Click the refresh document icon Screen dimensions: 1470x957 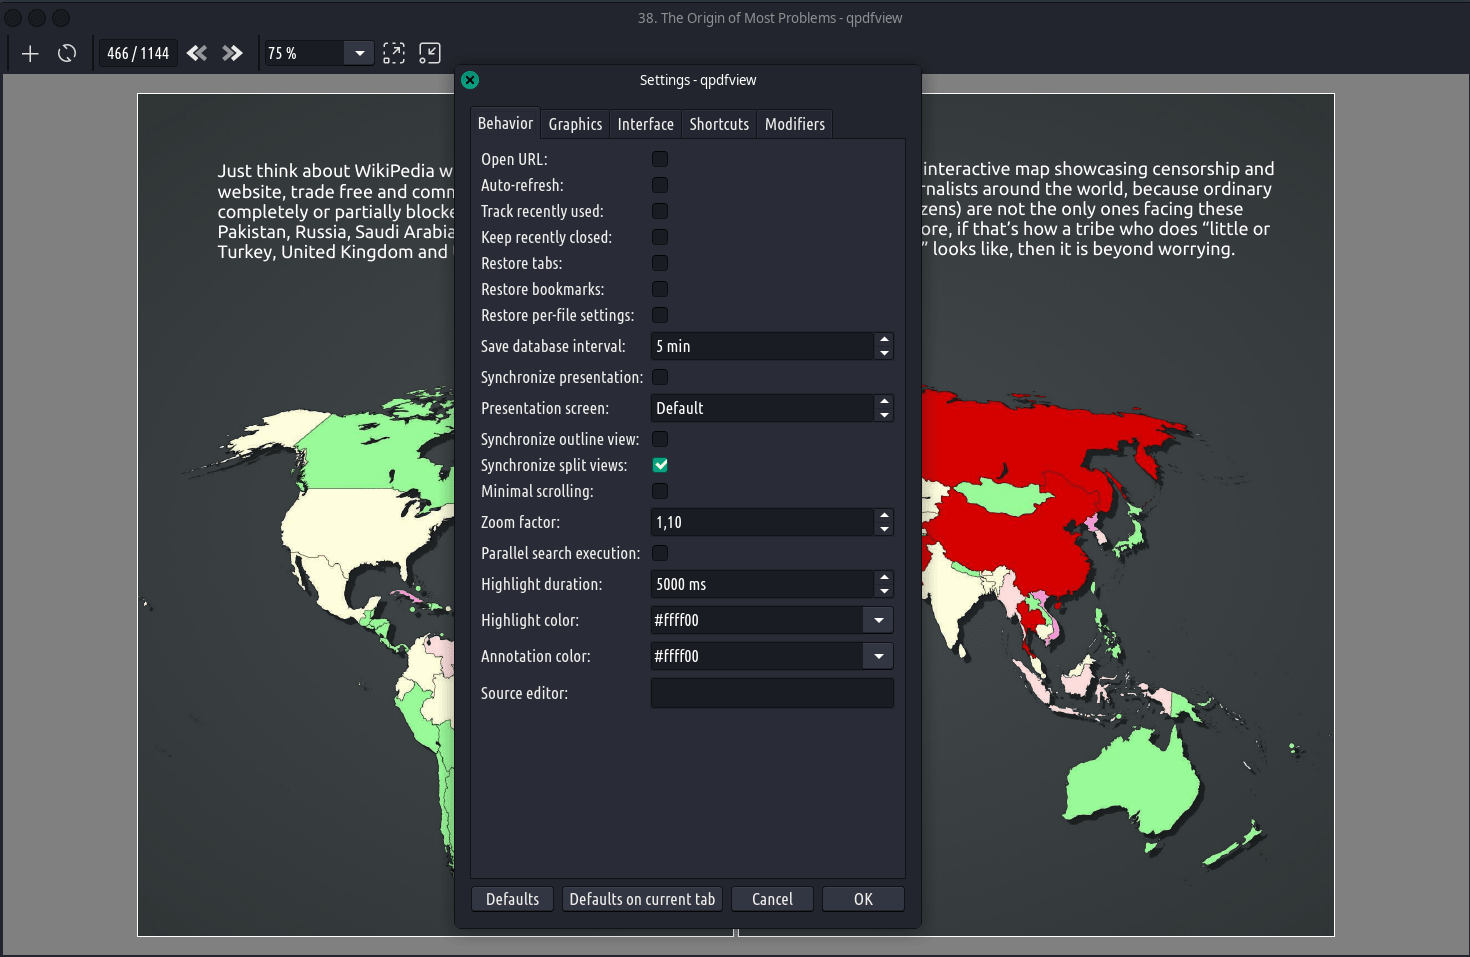67,54
